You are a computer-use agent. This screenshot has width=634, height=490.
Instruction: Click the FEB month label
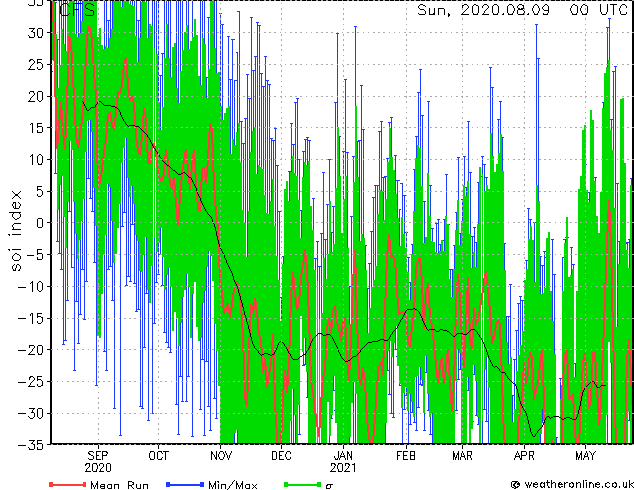point(406,456)
